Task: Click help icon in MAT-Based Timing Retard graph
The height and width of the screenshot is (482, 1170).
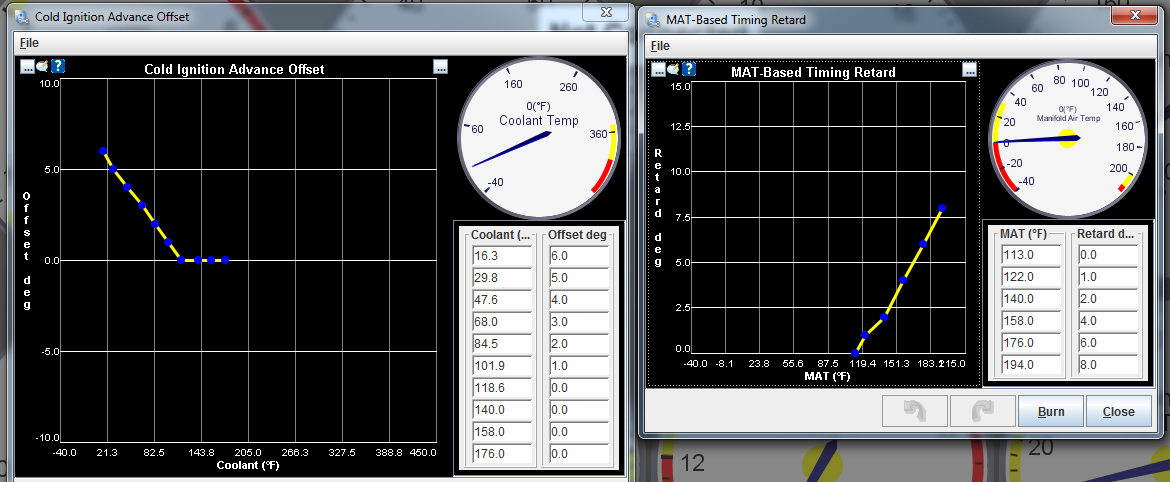Action: coord(688,69)
